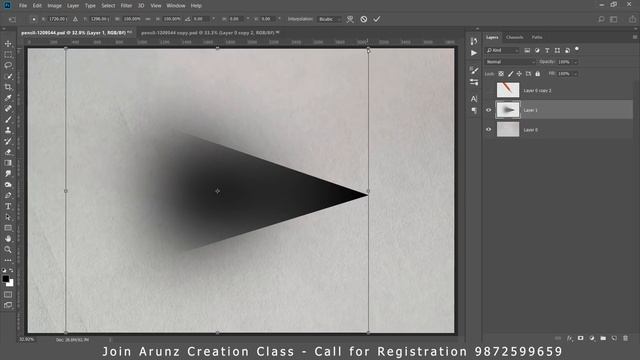Open the blend mode Normal dropdown

tap(510, 62)
